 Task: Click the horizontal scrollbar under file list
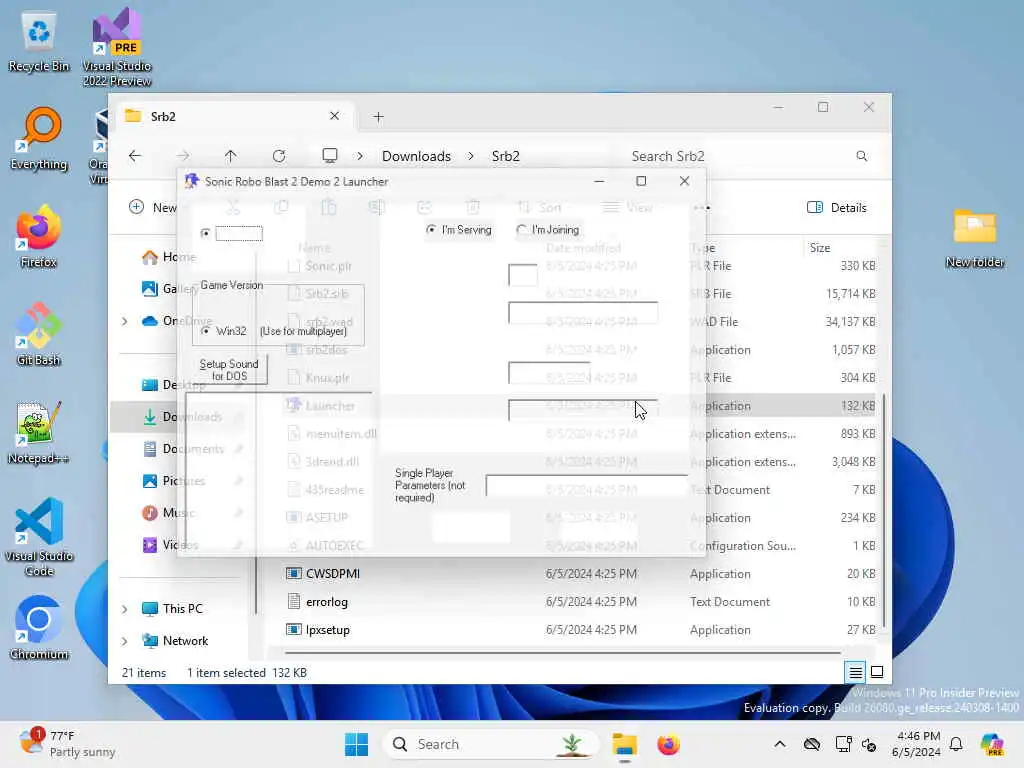[x=562, y=652]
